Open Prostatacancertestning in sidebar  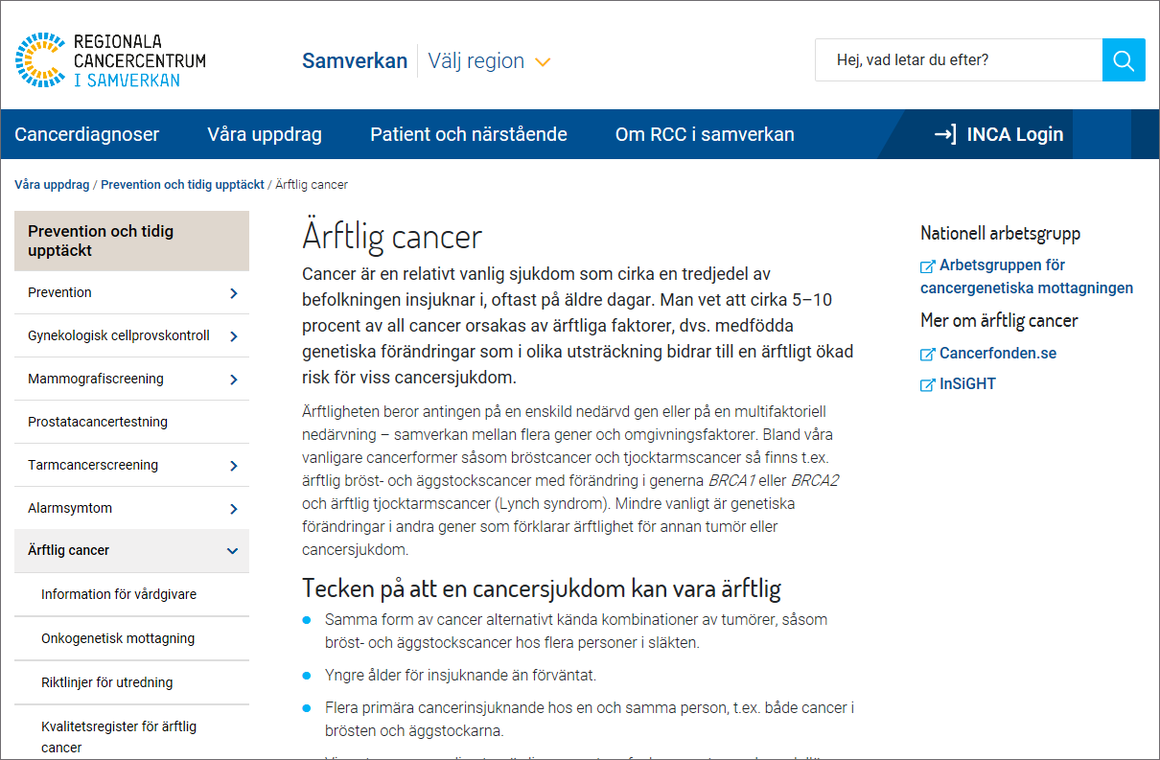click(x=98, y=422)
